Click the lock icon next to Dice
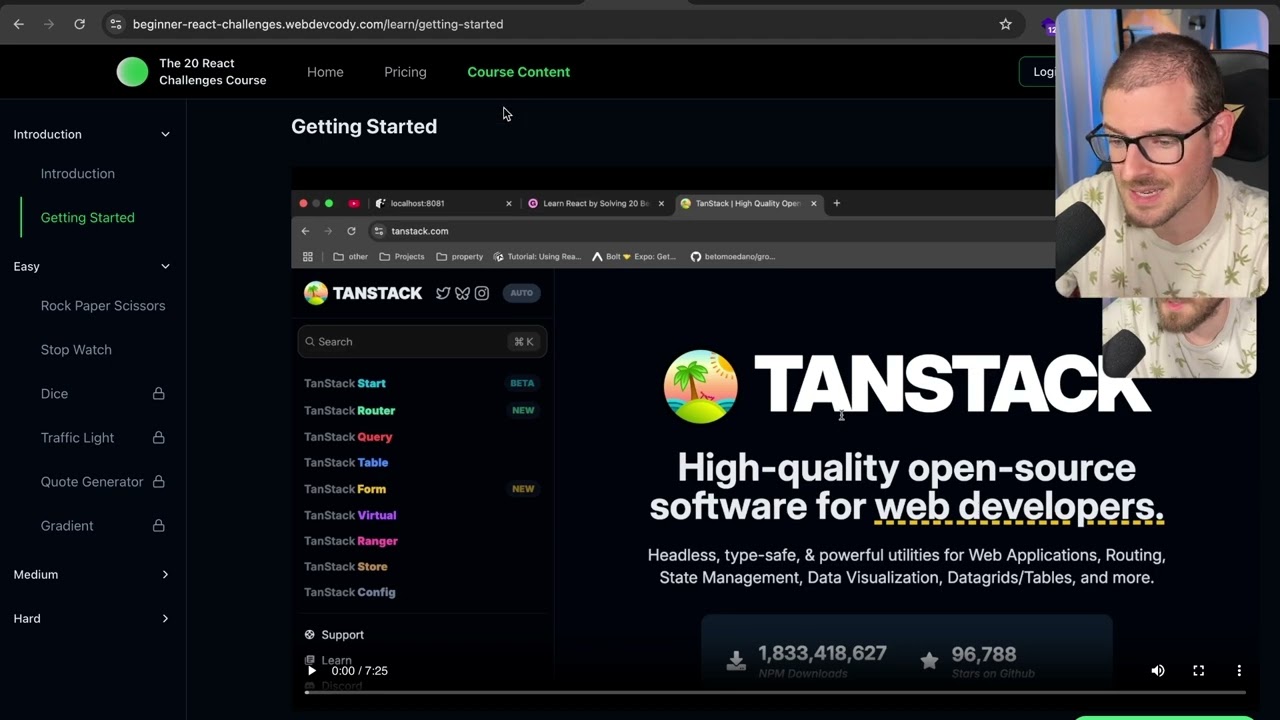The width and height of the screenshot is (1280, 720). tap(158, 394)
